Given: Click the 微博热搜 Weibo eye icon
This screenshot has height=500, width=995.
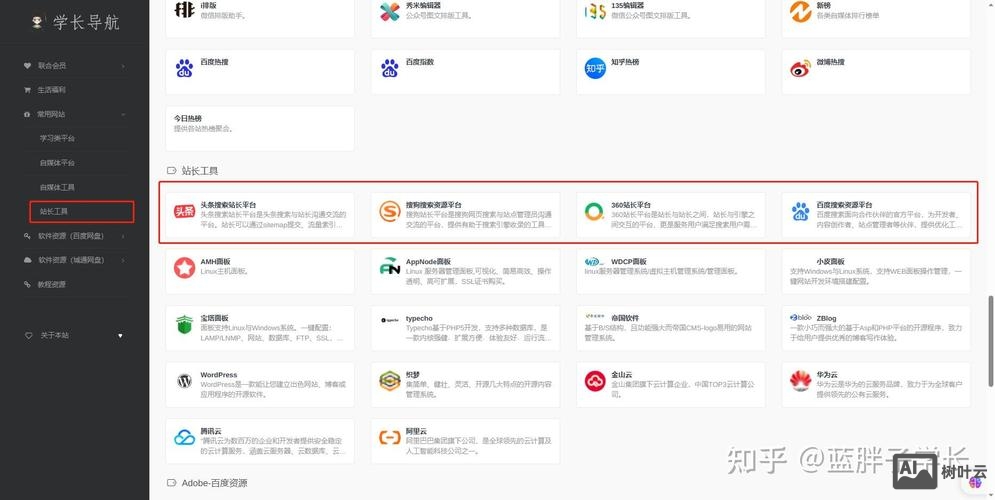Looking at the screenshot, I should point(801,68).
